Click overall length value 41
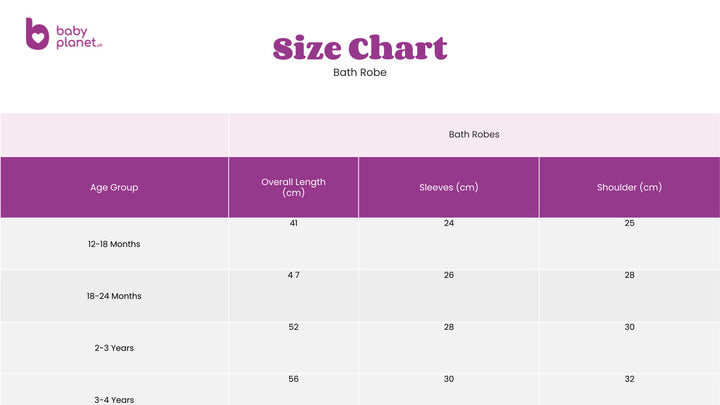The width and height of the screenshot is (720, 405). click(x=293, y=223)
